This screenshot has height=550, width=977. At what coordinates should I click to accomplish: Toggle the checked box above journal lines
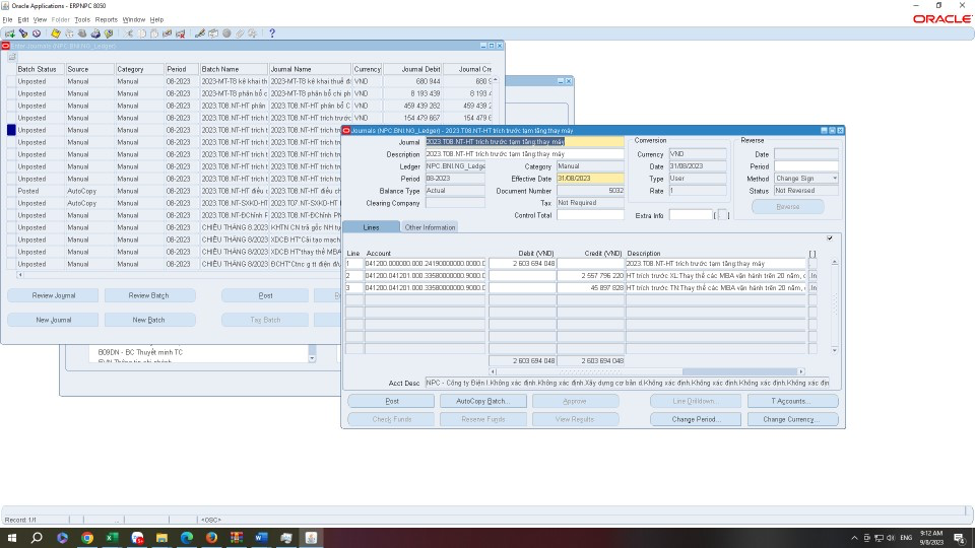(830, 238)
